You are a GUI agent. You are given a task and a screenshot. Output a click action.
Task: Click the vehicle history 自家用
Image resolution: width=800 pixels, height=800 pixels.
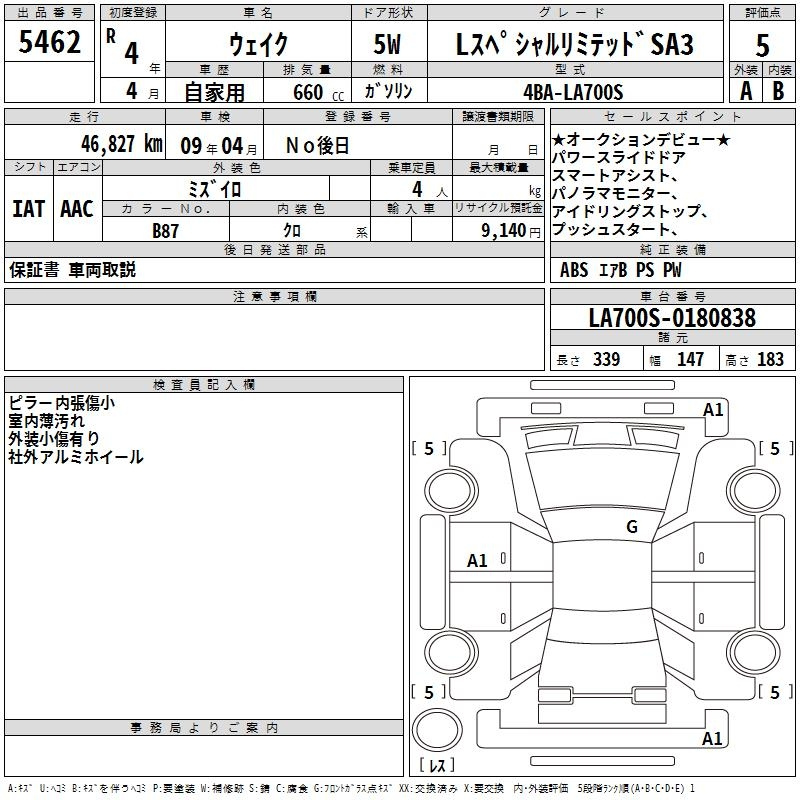(214, 92)
